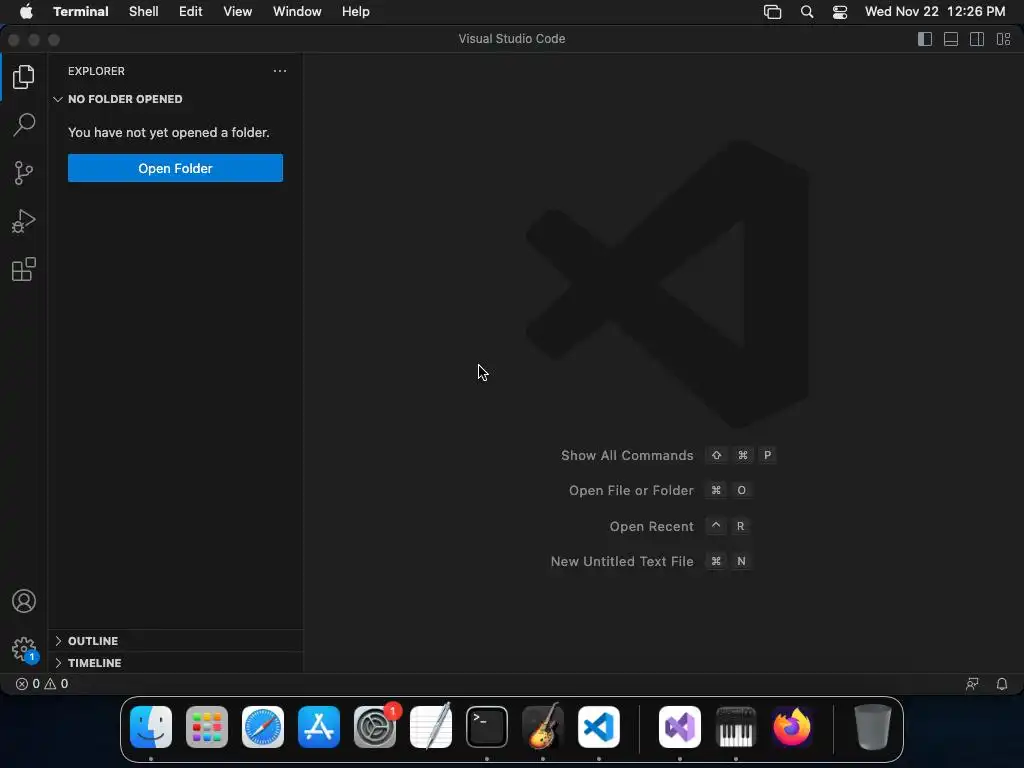1024x768 pixels.
Task: Click the EXPLORER panel title
Action: pyautogui.click(x=96, y=71)
